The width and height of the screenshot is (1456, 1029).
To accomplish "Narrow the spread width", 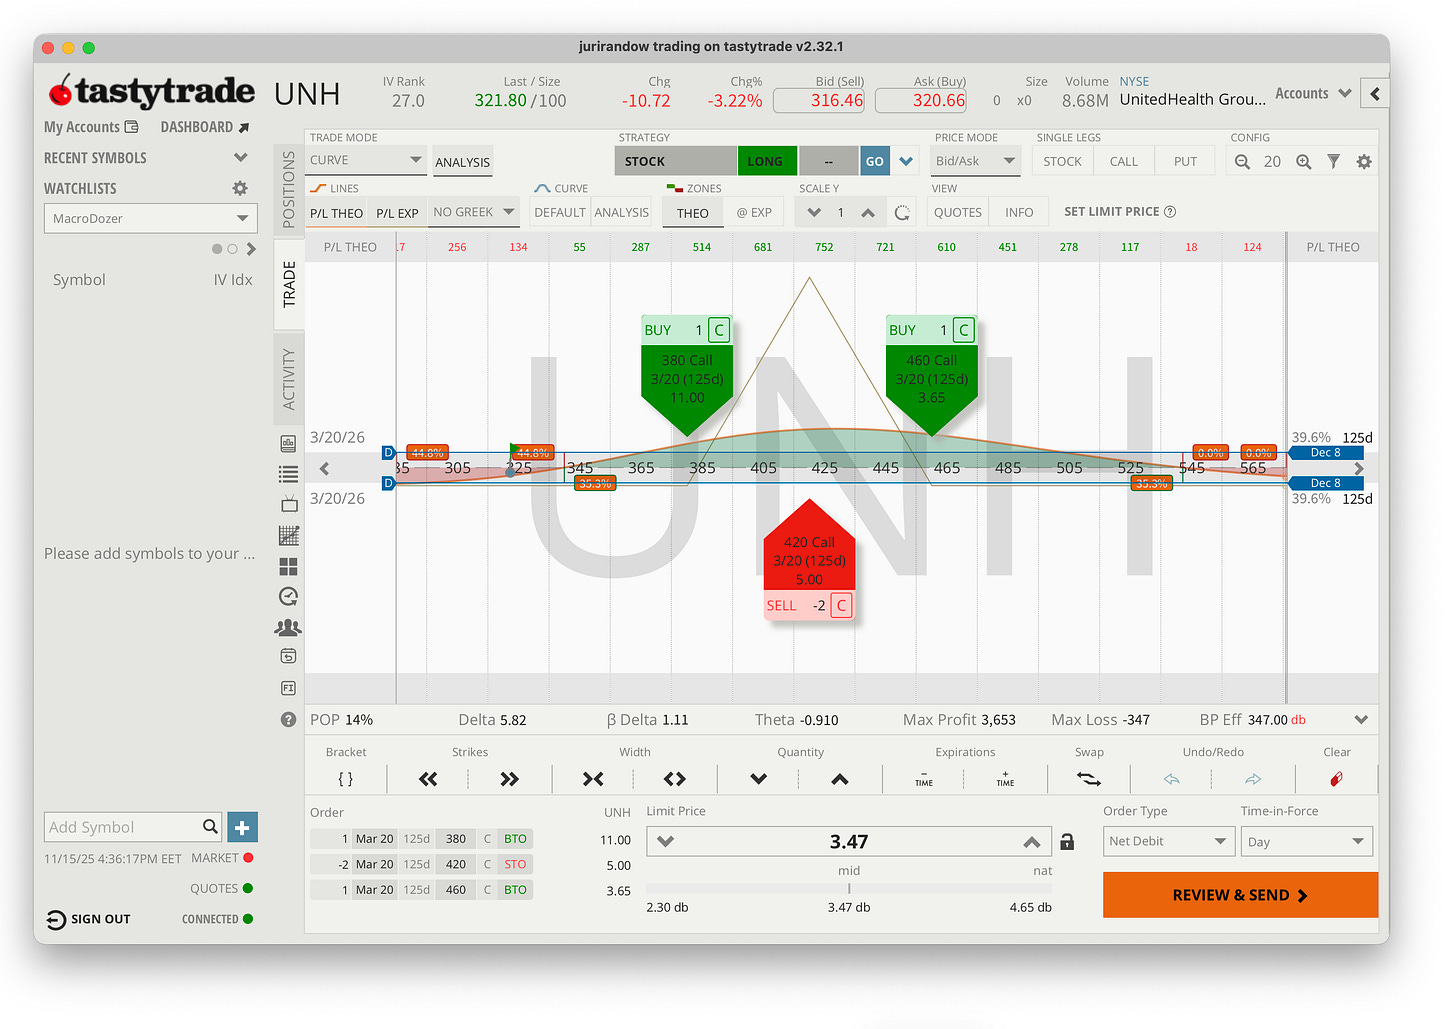I will (x=593, y=779).
